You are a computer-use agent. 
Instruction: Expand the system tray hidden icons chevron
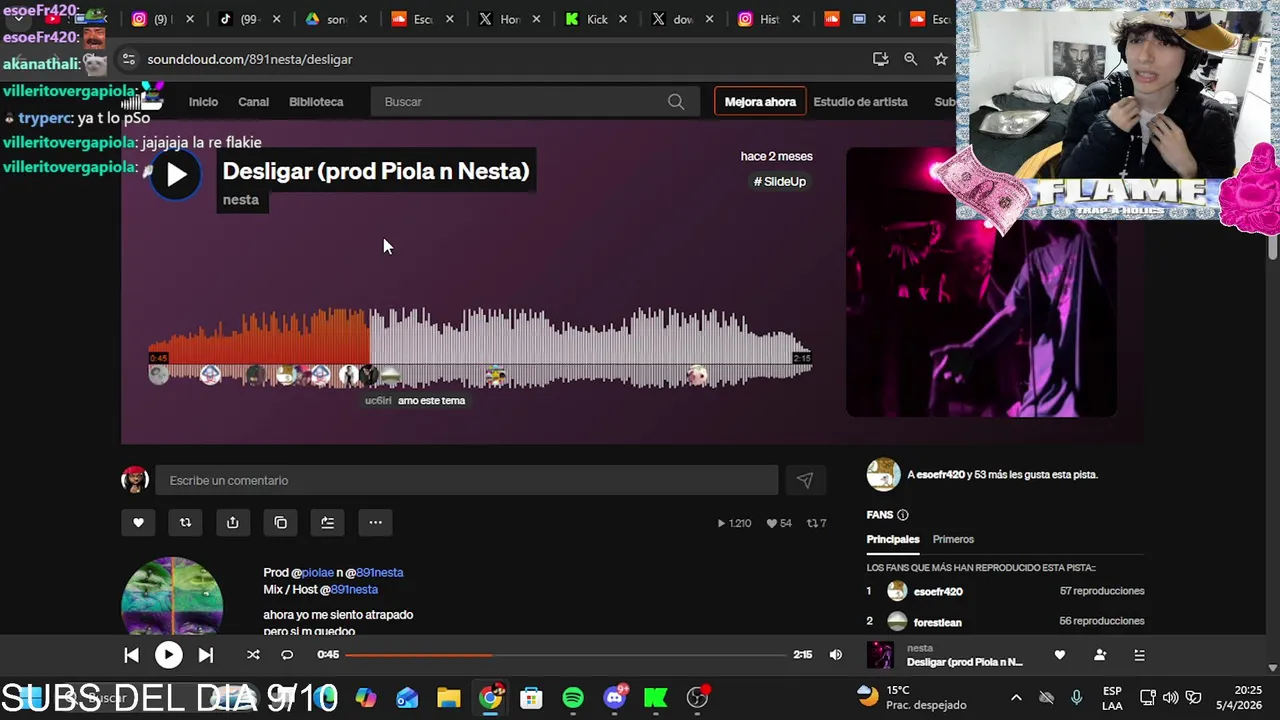pyautogui.click(x=1016, y=698)
